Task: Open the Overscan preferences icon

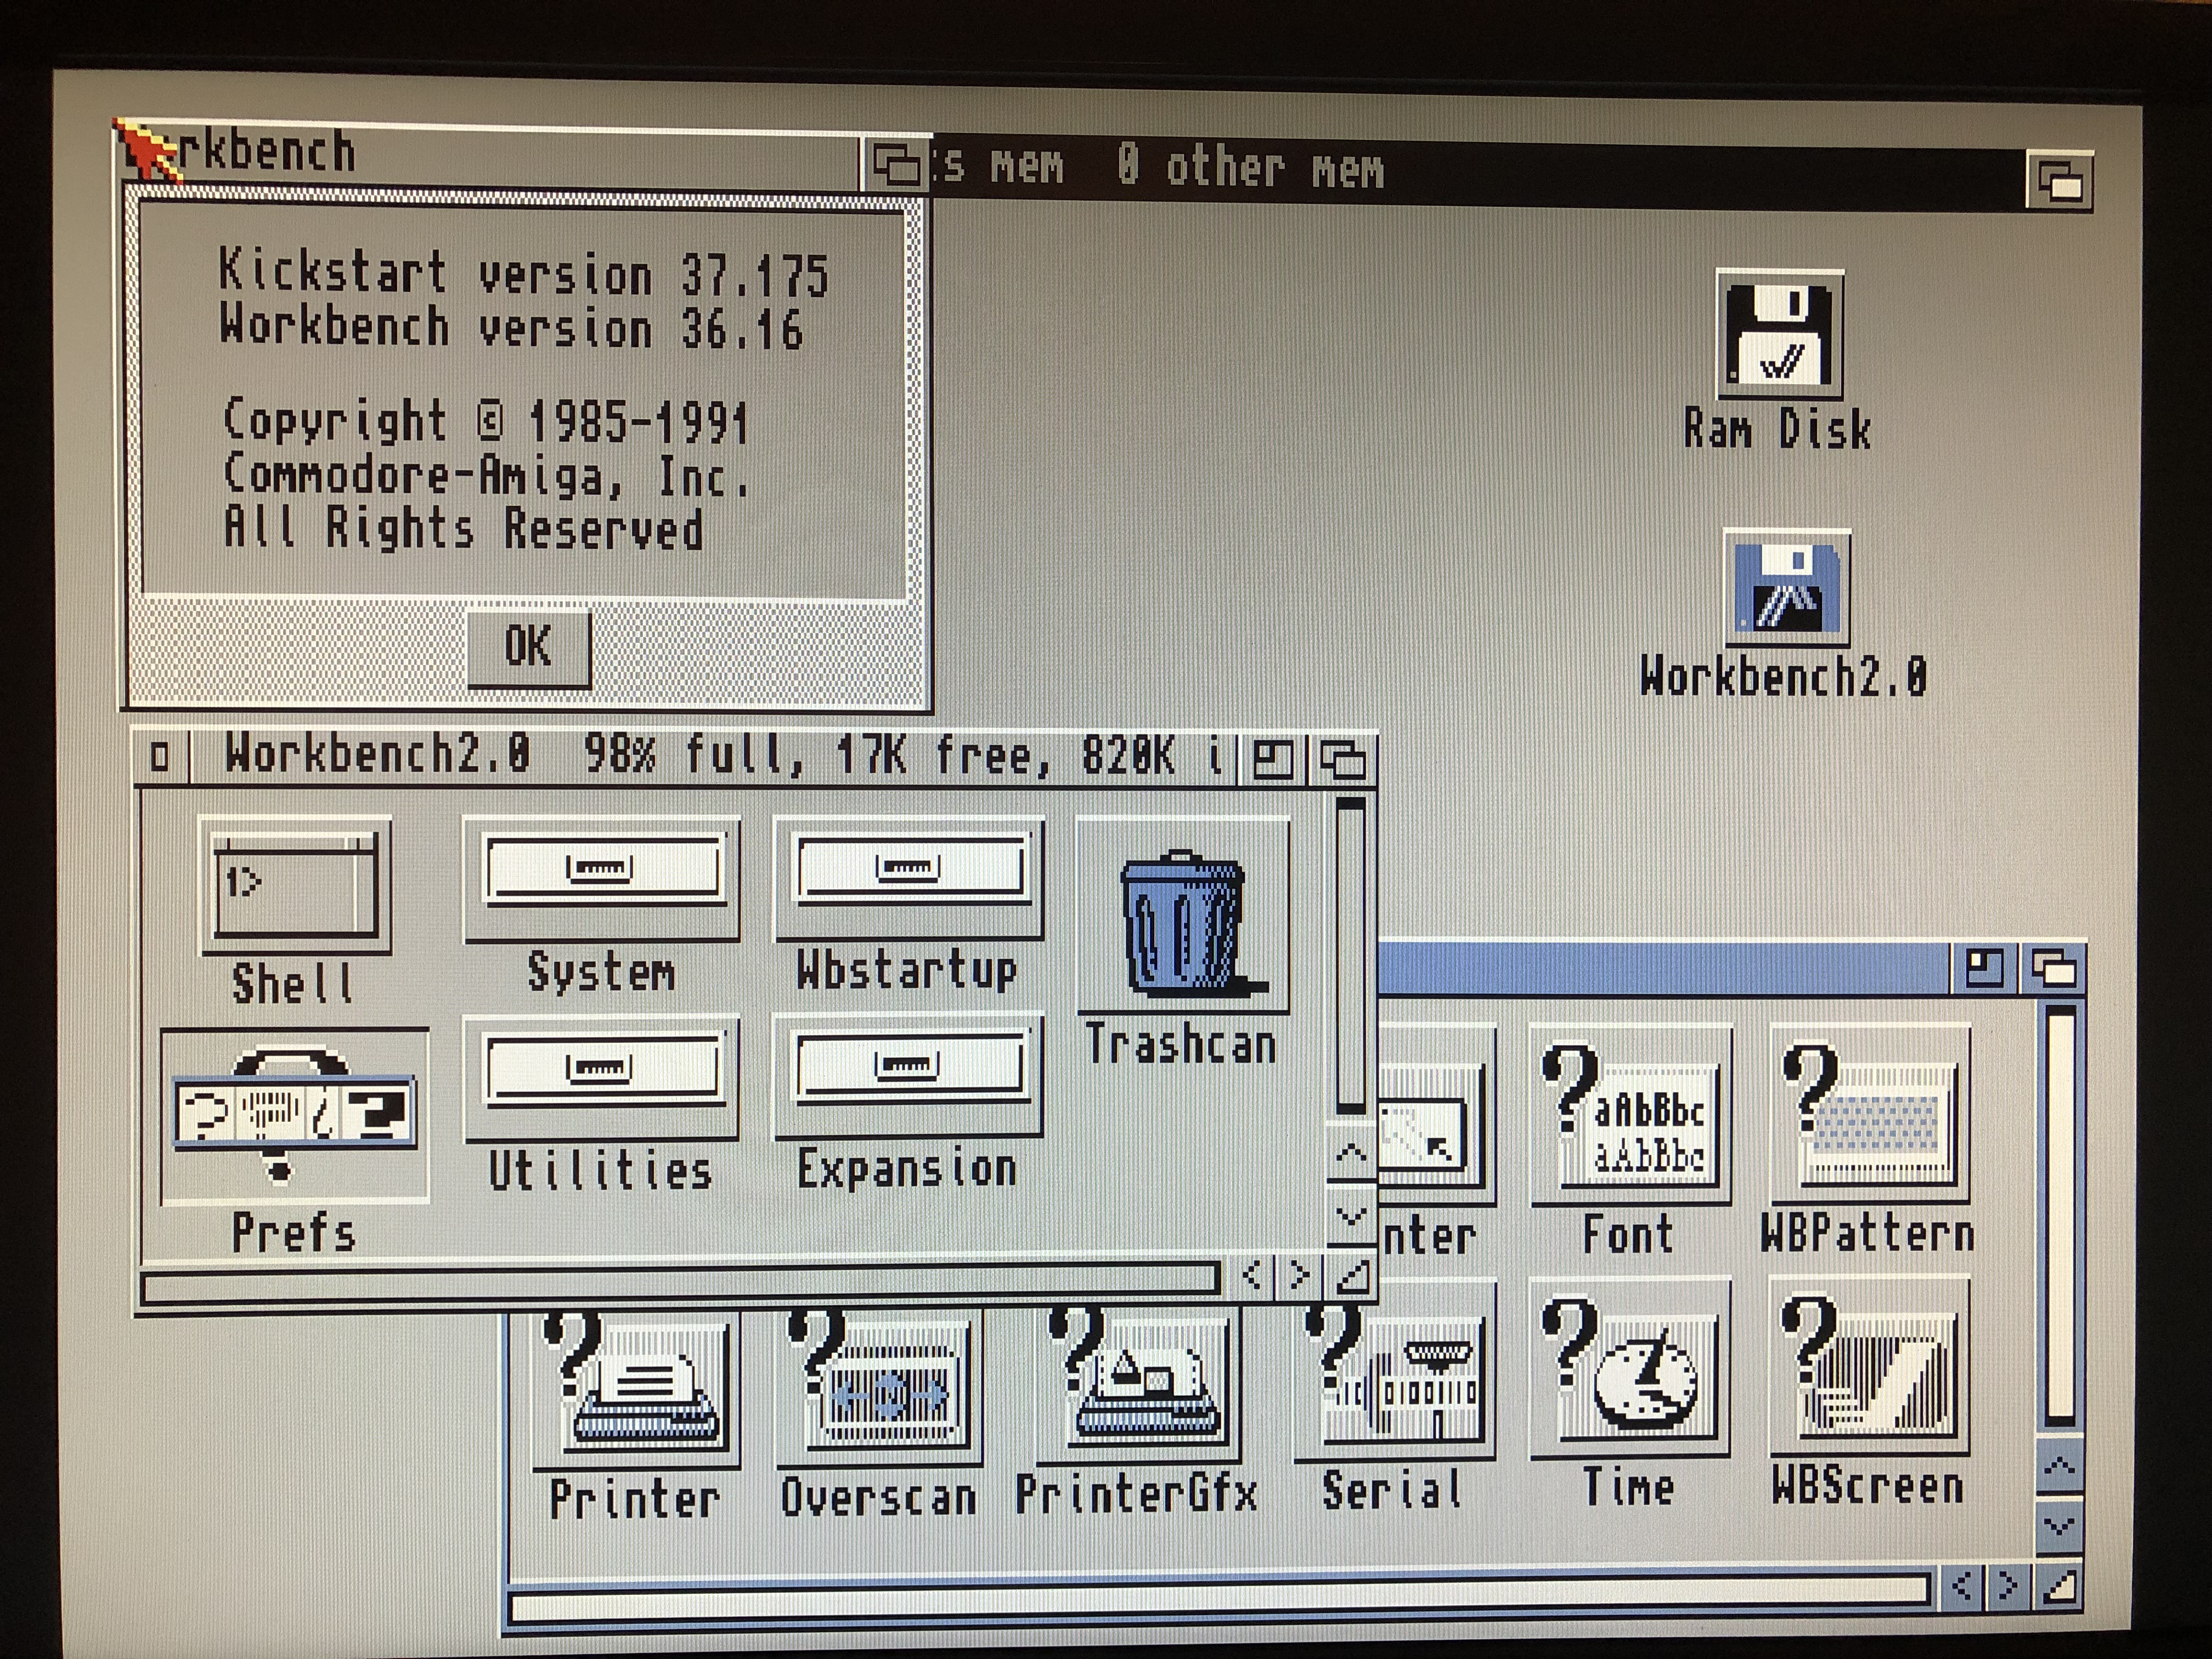Action: (880, 1385)
